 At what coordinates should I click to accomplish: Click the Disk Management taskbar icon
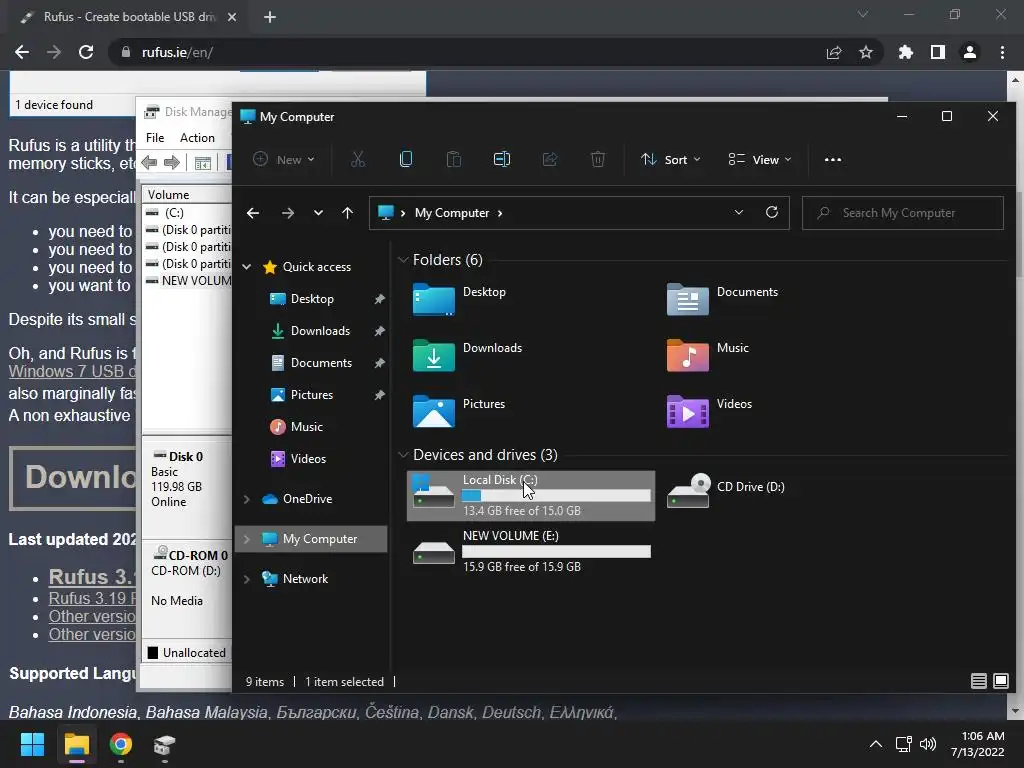(165, 744)
